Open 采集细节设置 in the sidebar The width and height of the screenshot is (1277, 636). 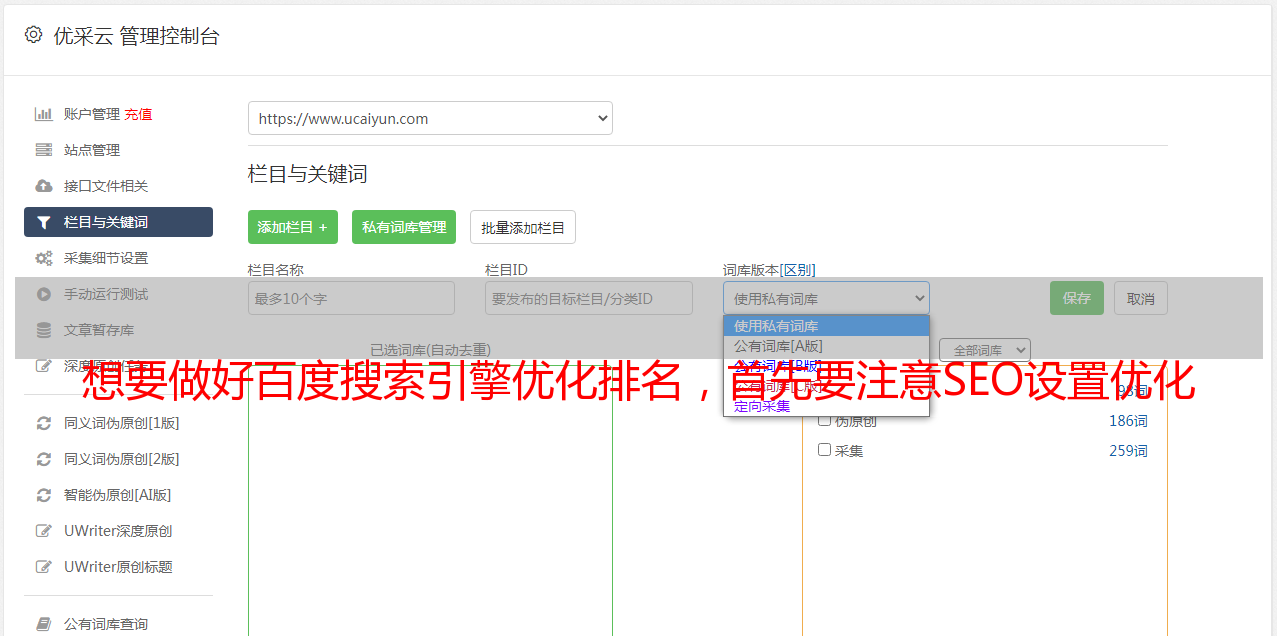(106, 258)
